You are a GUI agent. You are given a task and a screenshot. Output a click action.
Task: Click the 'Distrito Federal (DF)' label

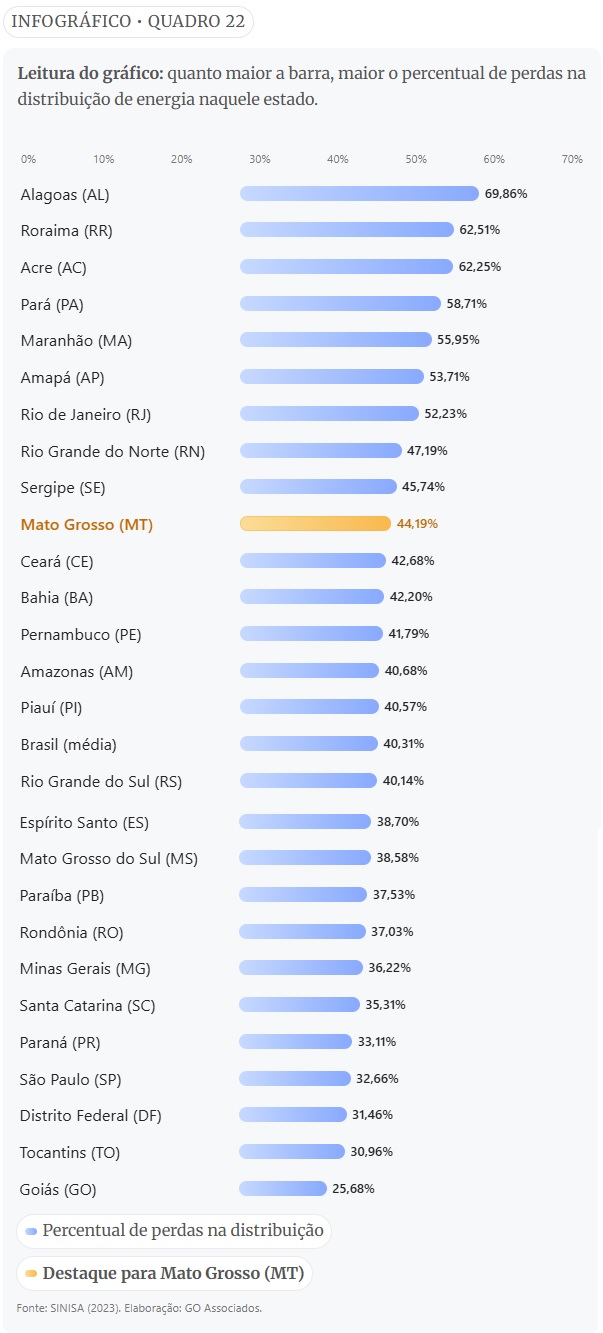click(x=90, y=1116)
